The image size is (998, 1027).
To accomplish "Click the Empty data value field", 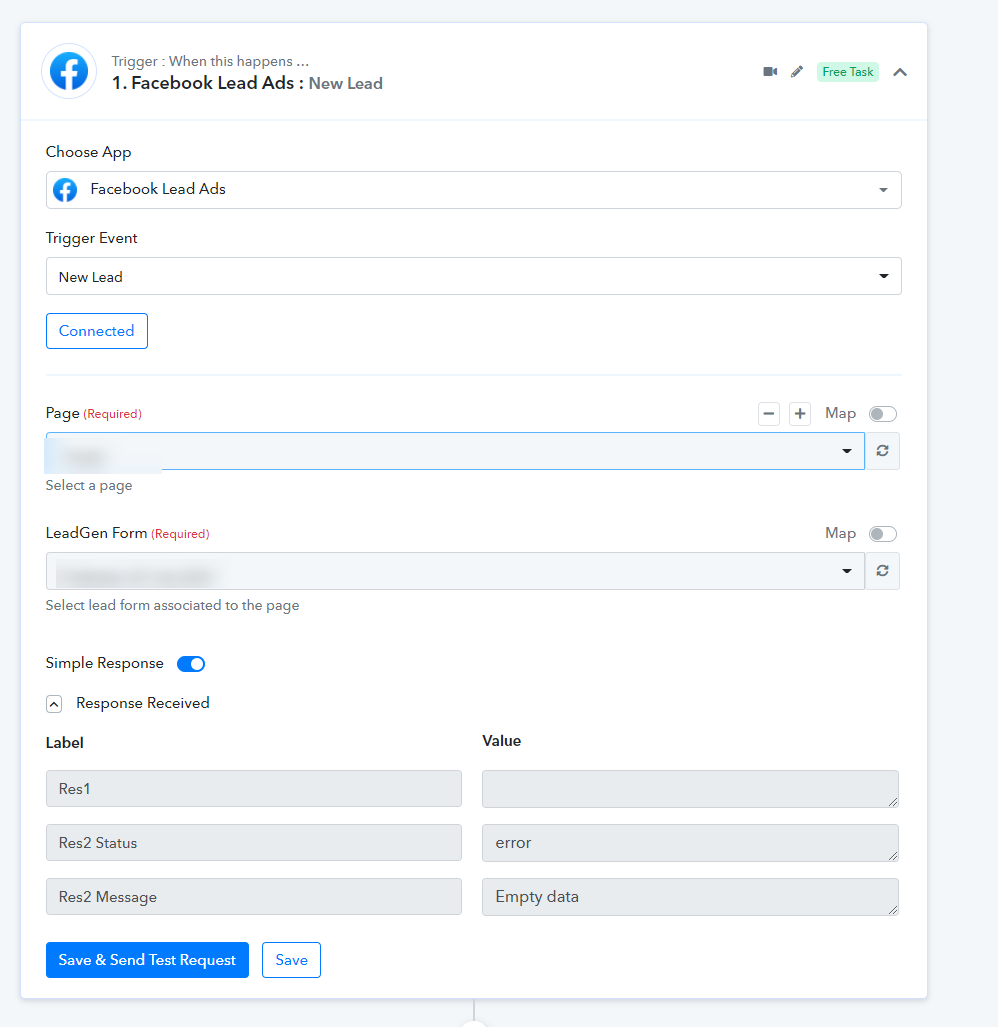I will click(690, 897).
